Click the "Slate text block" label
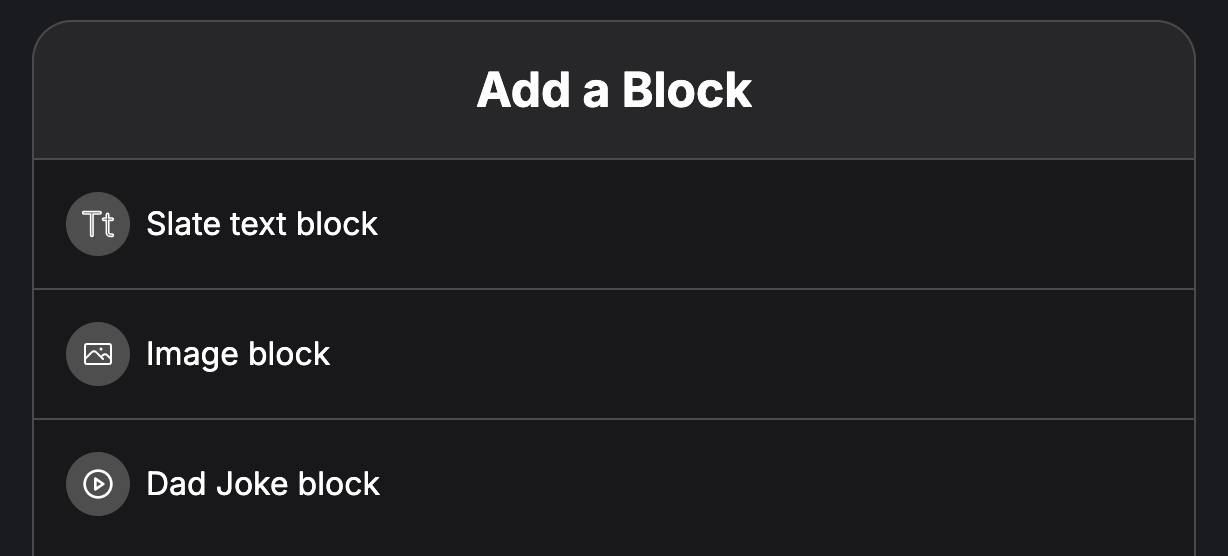This screenshot has height=556, width=1228. (262, 224)
